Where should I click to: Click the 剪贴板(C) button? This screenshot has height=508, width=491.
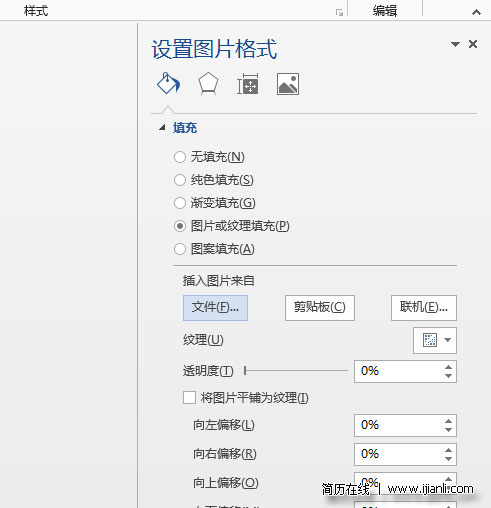320,308
